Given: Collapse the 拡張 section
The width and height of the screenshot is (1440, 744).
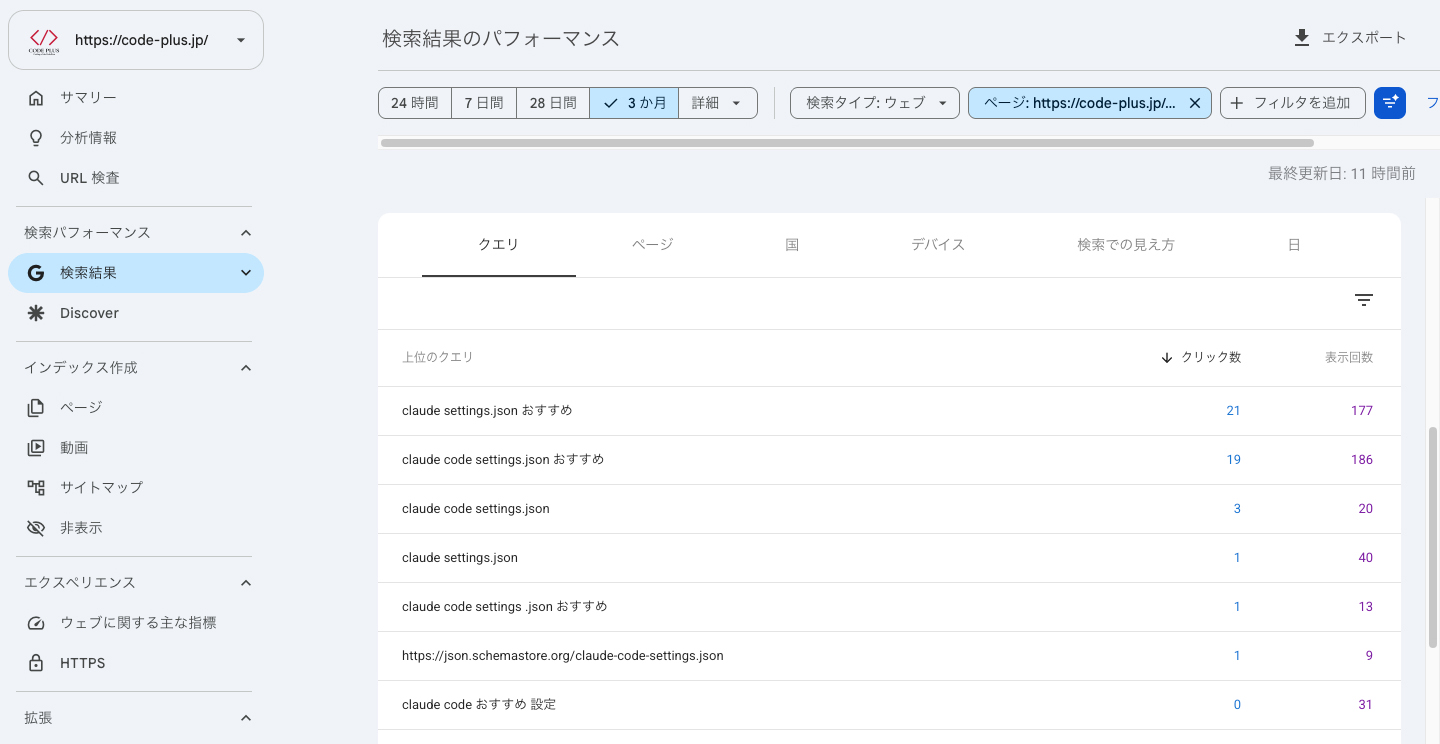Looking at the screenshot, I should [246, 718].
